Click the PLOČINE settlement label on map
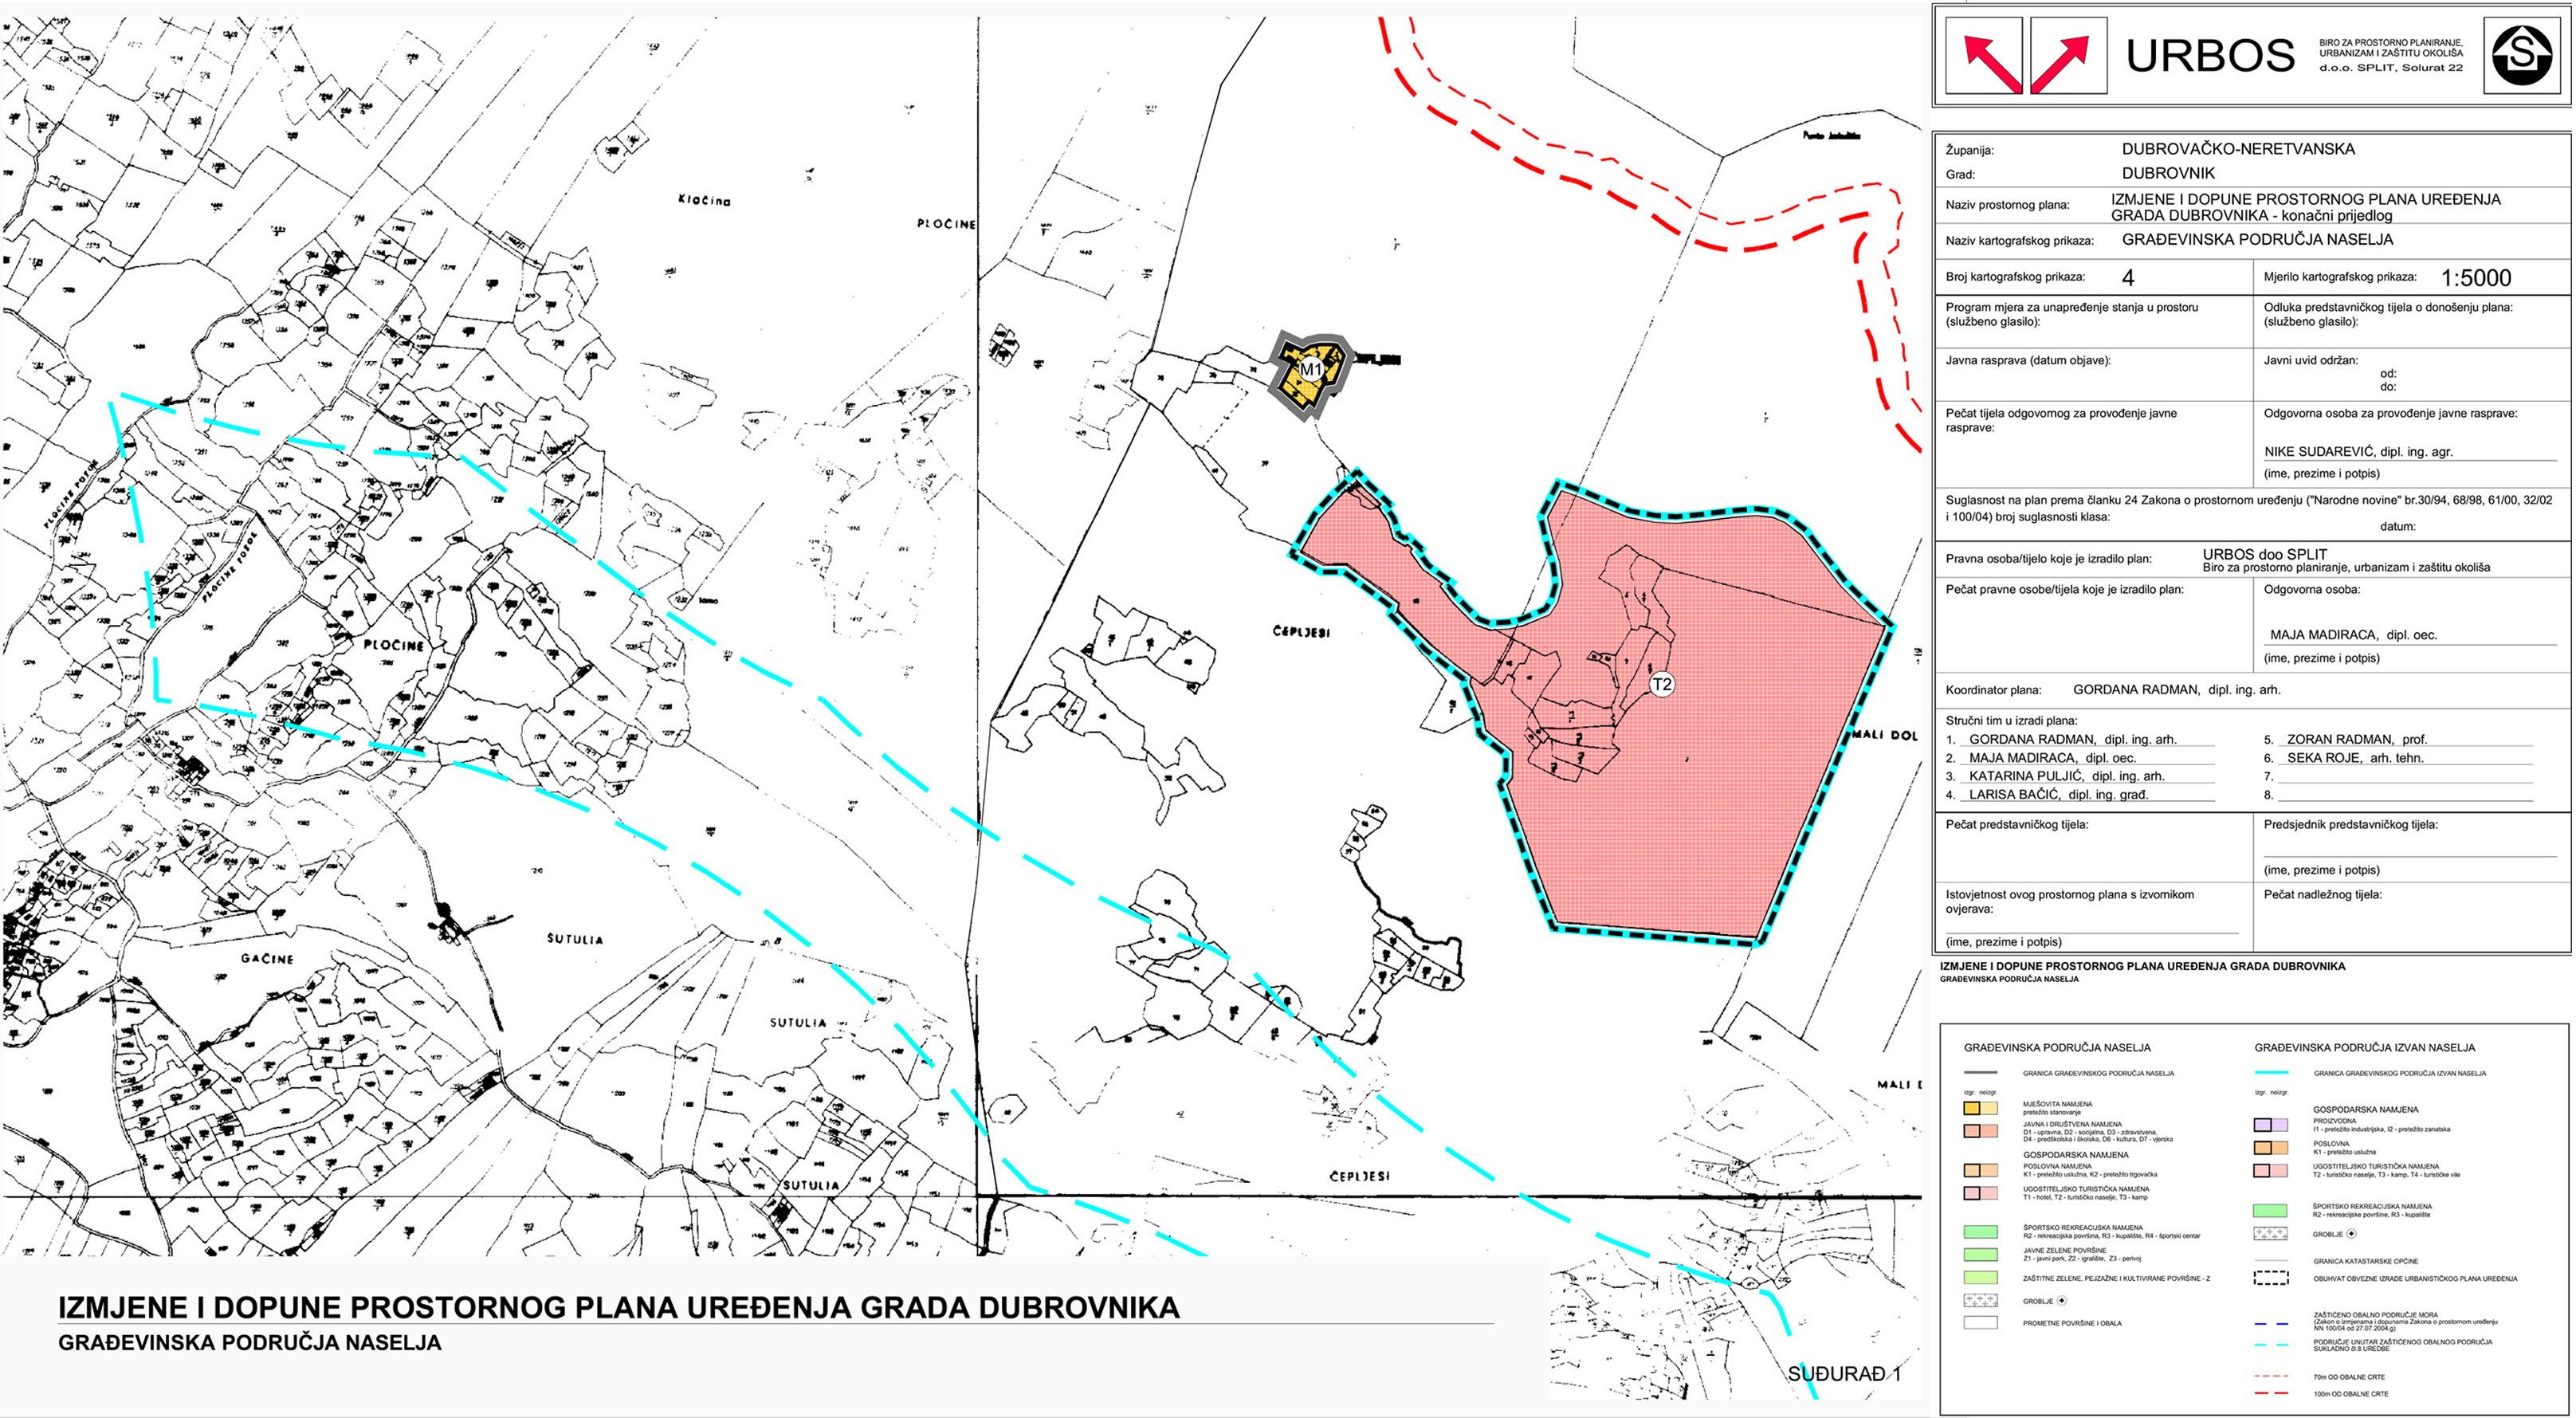This screenshot has width=2576, height=1418. pos(393,645)
